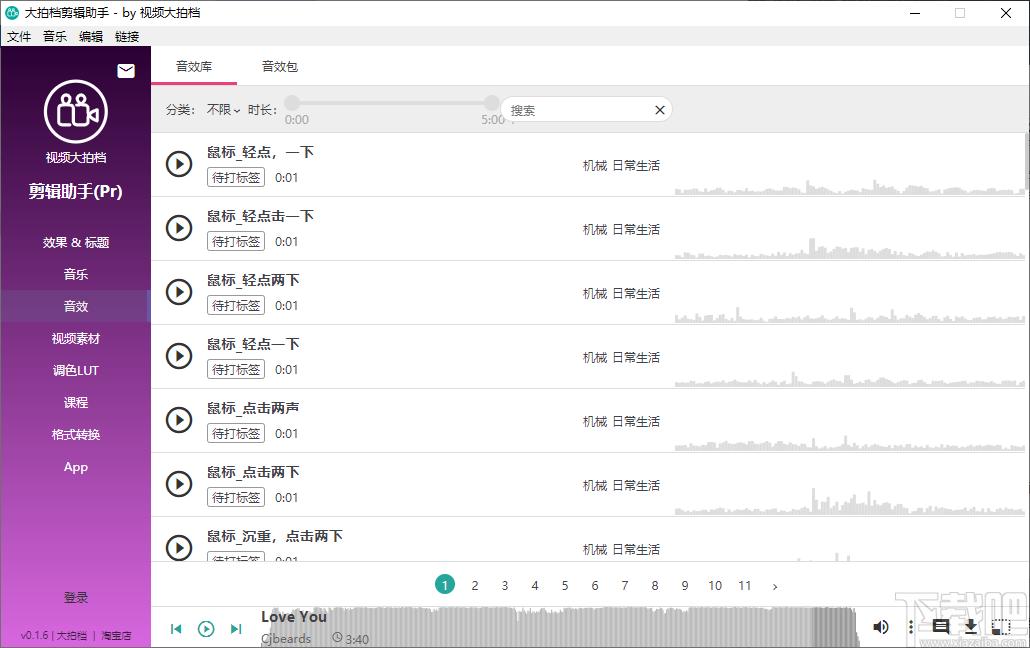Clear the search box with the X
Screen dimensions: 1030x648
[660, 110]
